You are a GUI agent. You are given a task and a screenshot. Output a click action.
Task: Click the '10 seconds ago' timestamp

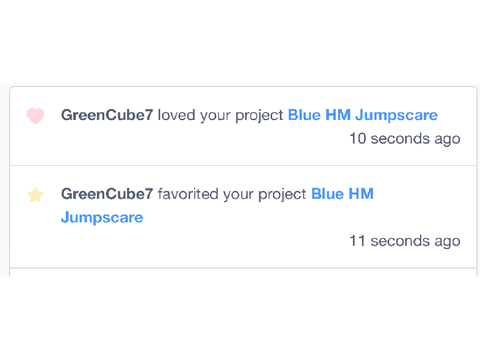[405, 139]
